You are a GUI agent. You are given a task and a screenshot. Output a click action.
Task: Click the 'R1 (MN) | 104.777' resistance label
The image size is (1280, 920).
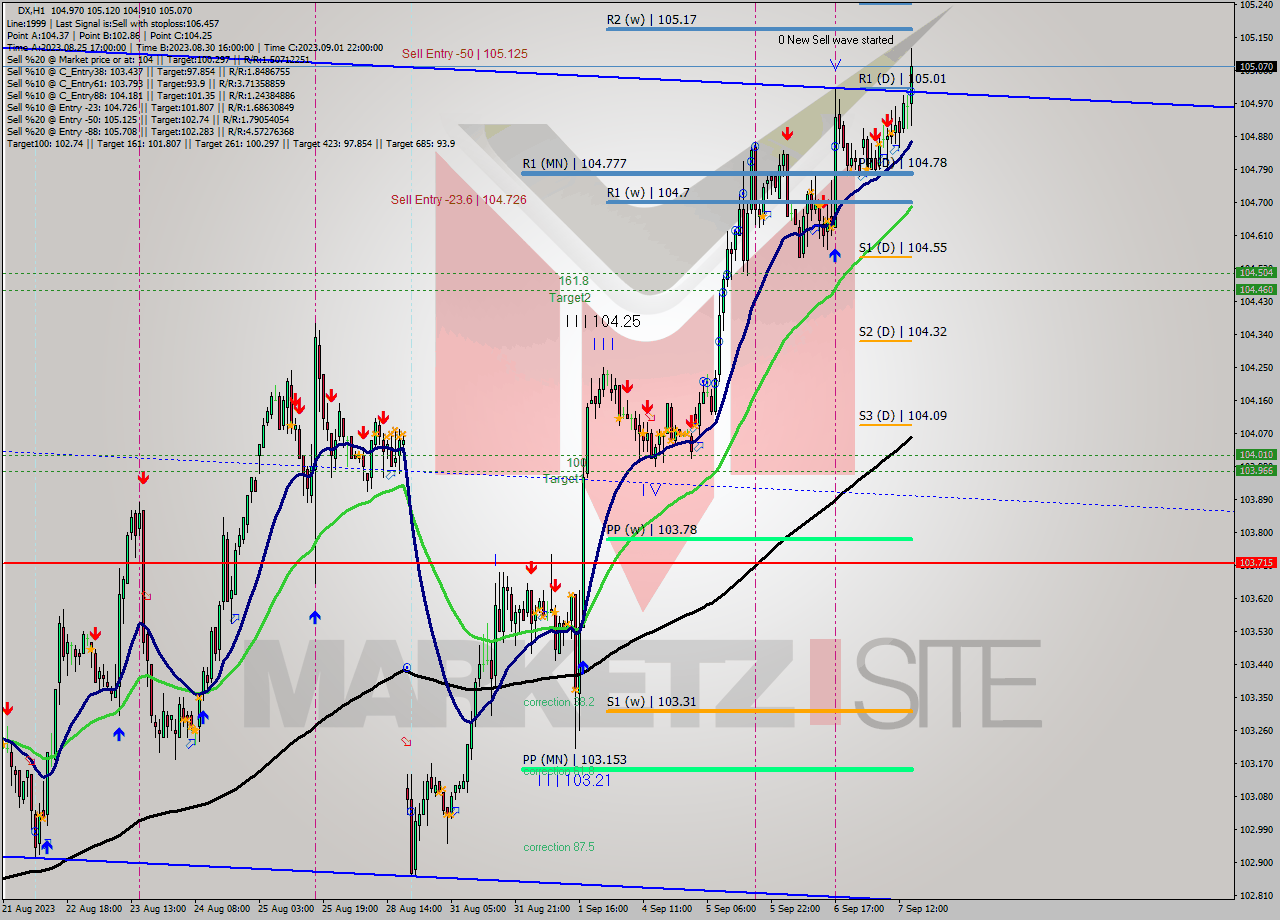pos(574,163)
